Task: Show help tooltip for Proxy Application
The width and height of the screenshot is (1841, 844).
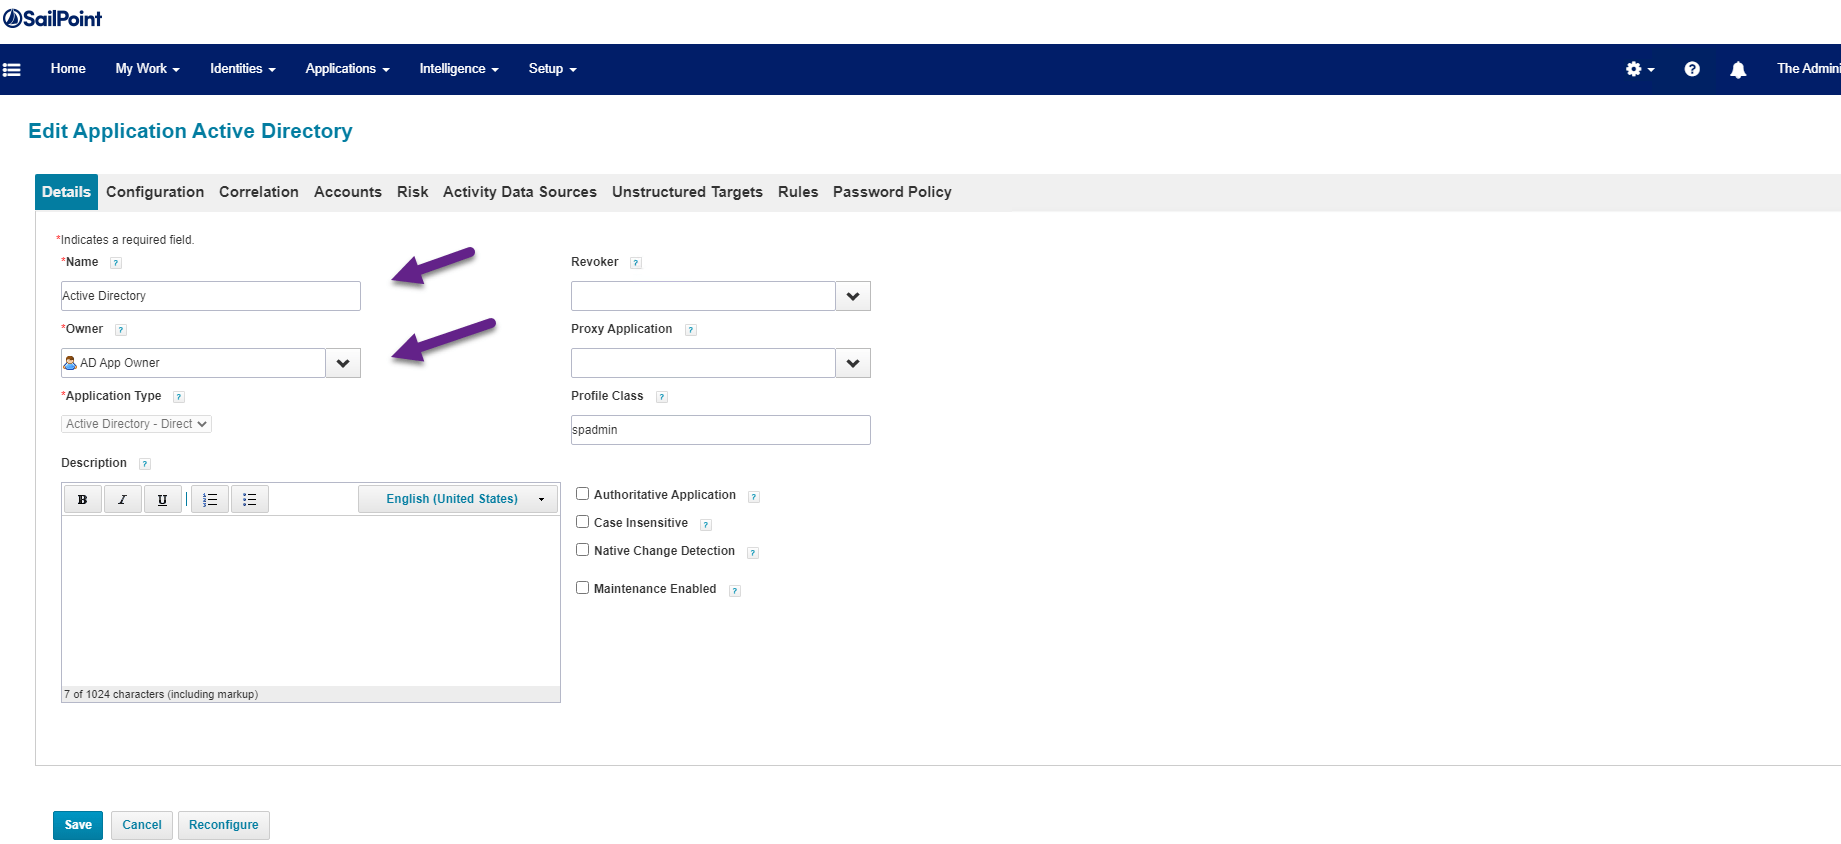Action: [x=691, y=330]
